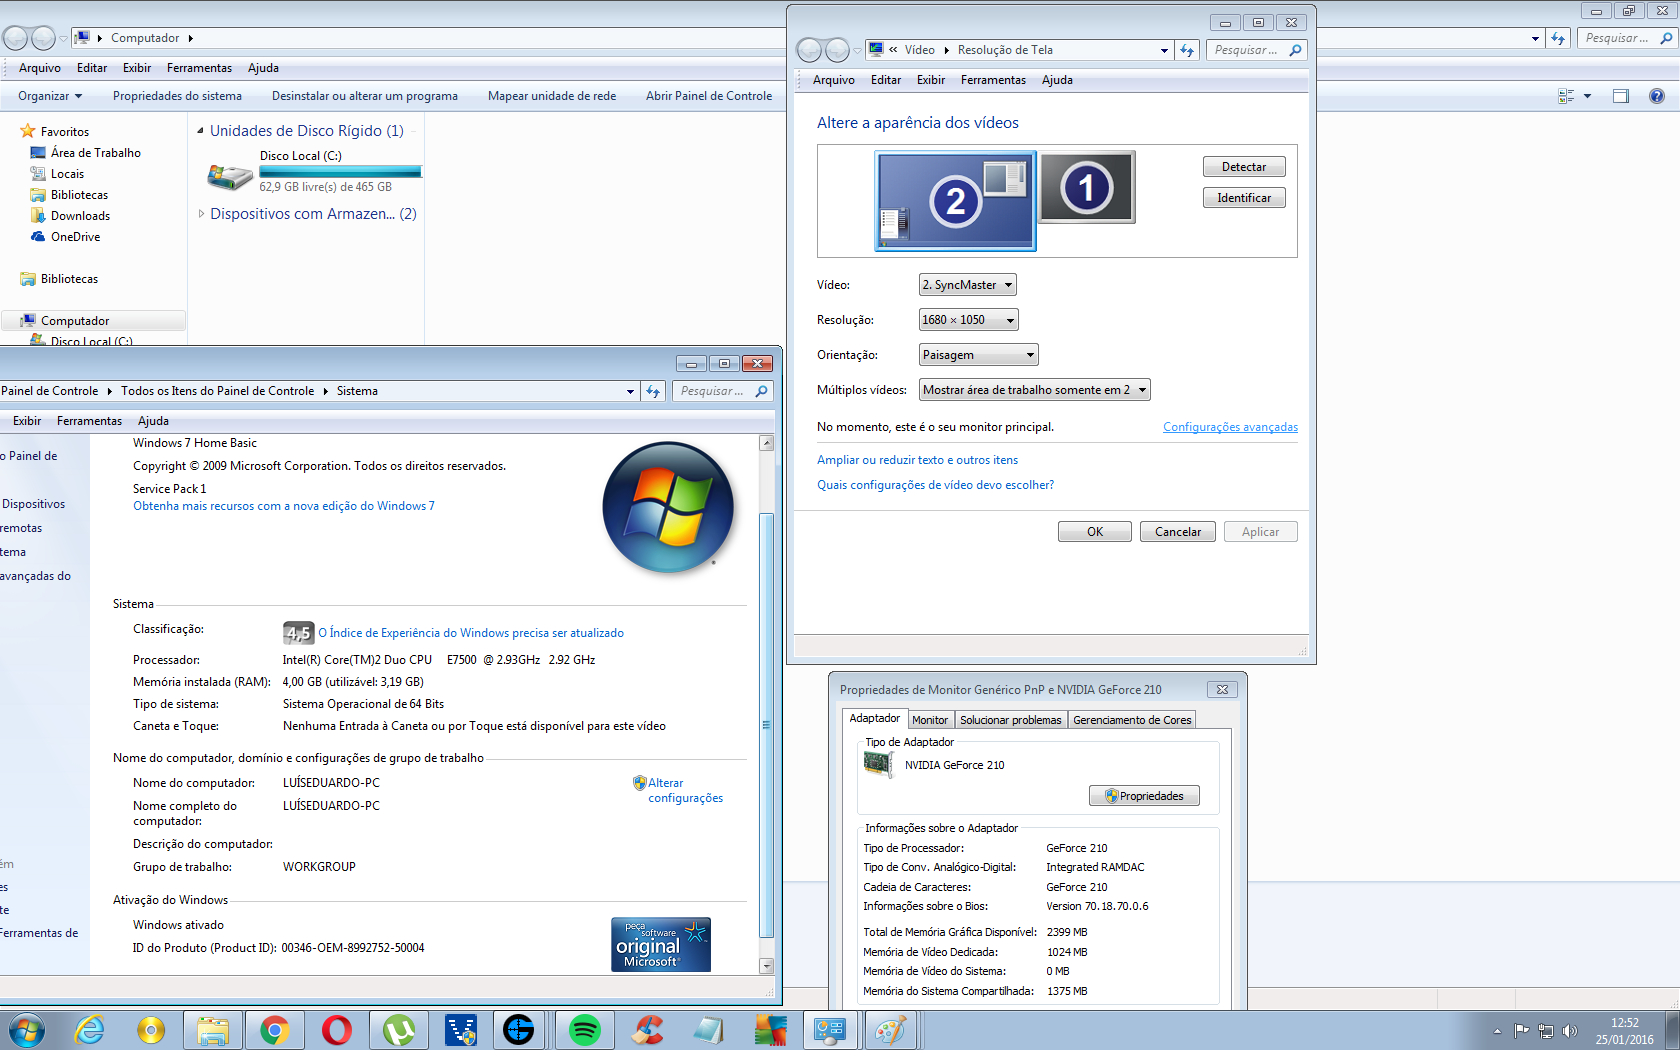Open Explorer help question mark icon

[x=1657, y=96]
